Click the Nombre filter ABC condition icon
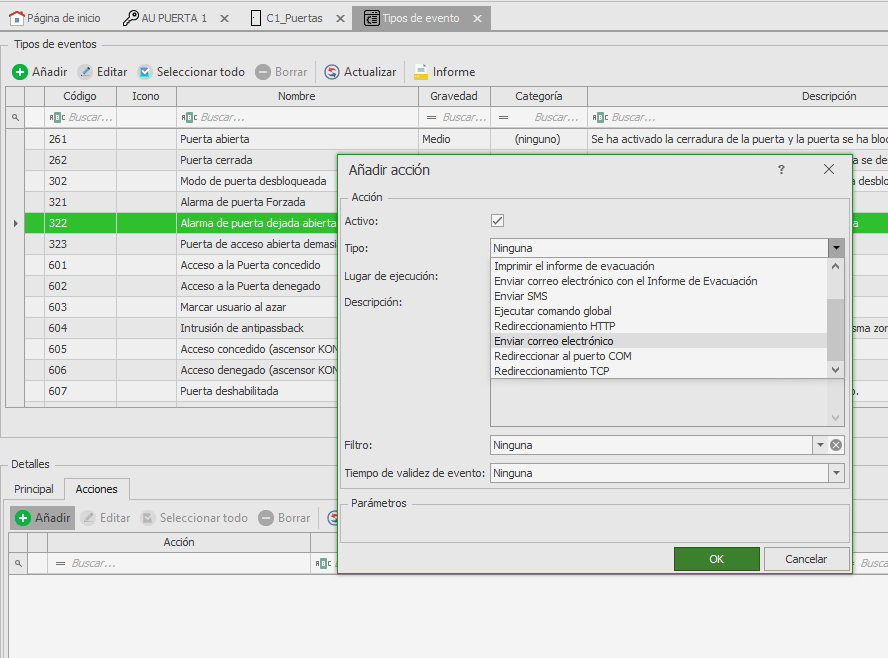The width and height of the screenshot is (888, 658). click(189, 117)
